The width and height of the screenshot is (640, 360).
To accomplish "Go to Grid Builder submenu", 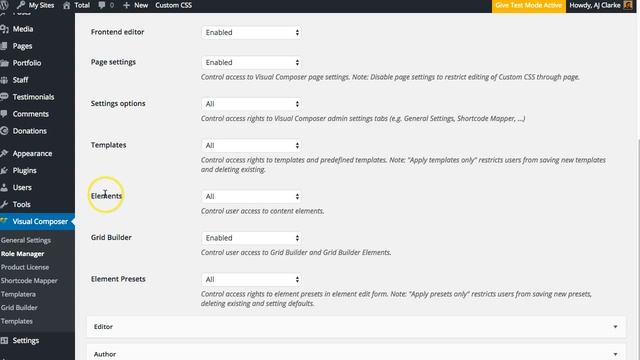I will (x=19, y=308).
